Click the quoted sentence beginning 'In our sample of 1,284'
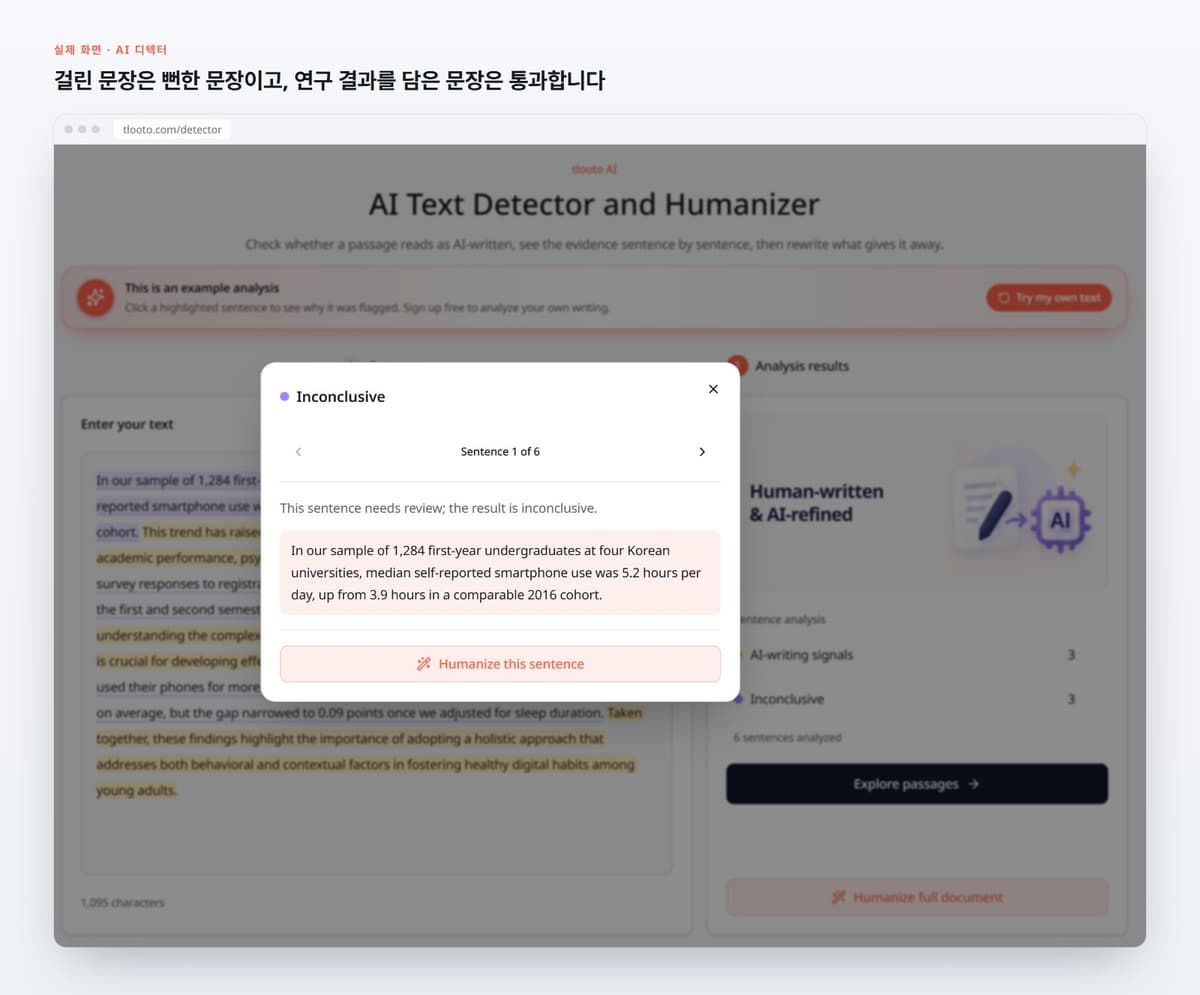This screenshot has width=1200, height=995. 500,572
